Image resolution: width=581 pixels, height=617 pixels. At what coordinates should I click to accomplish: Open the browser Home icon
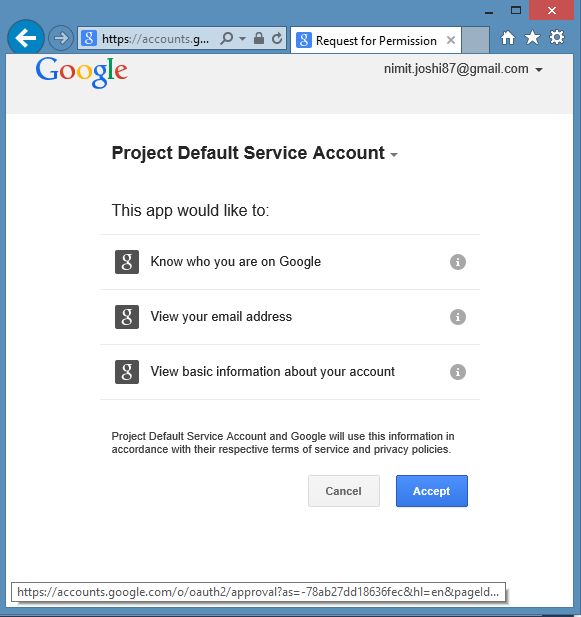[x=507, y=38]
